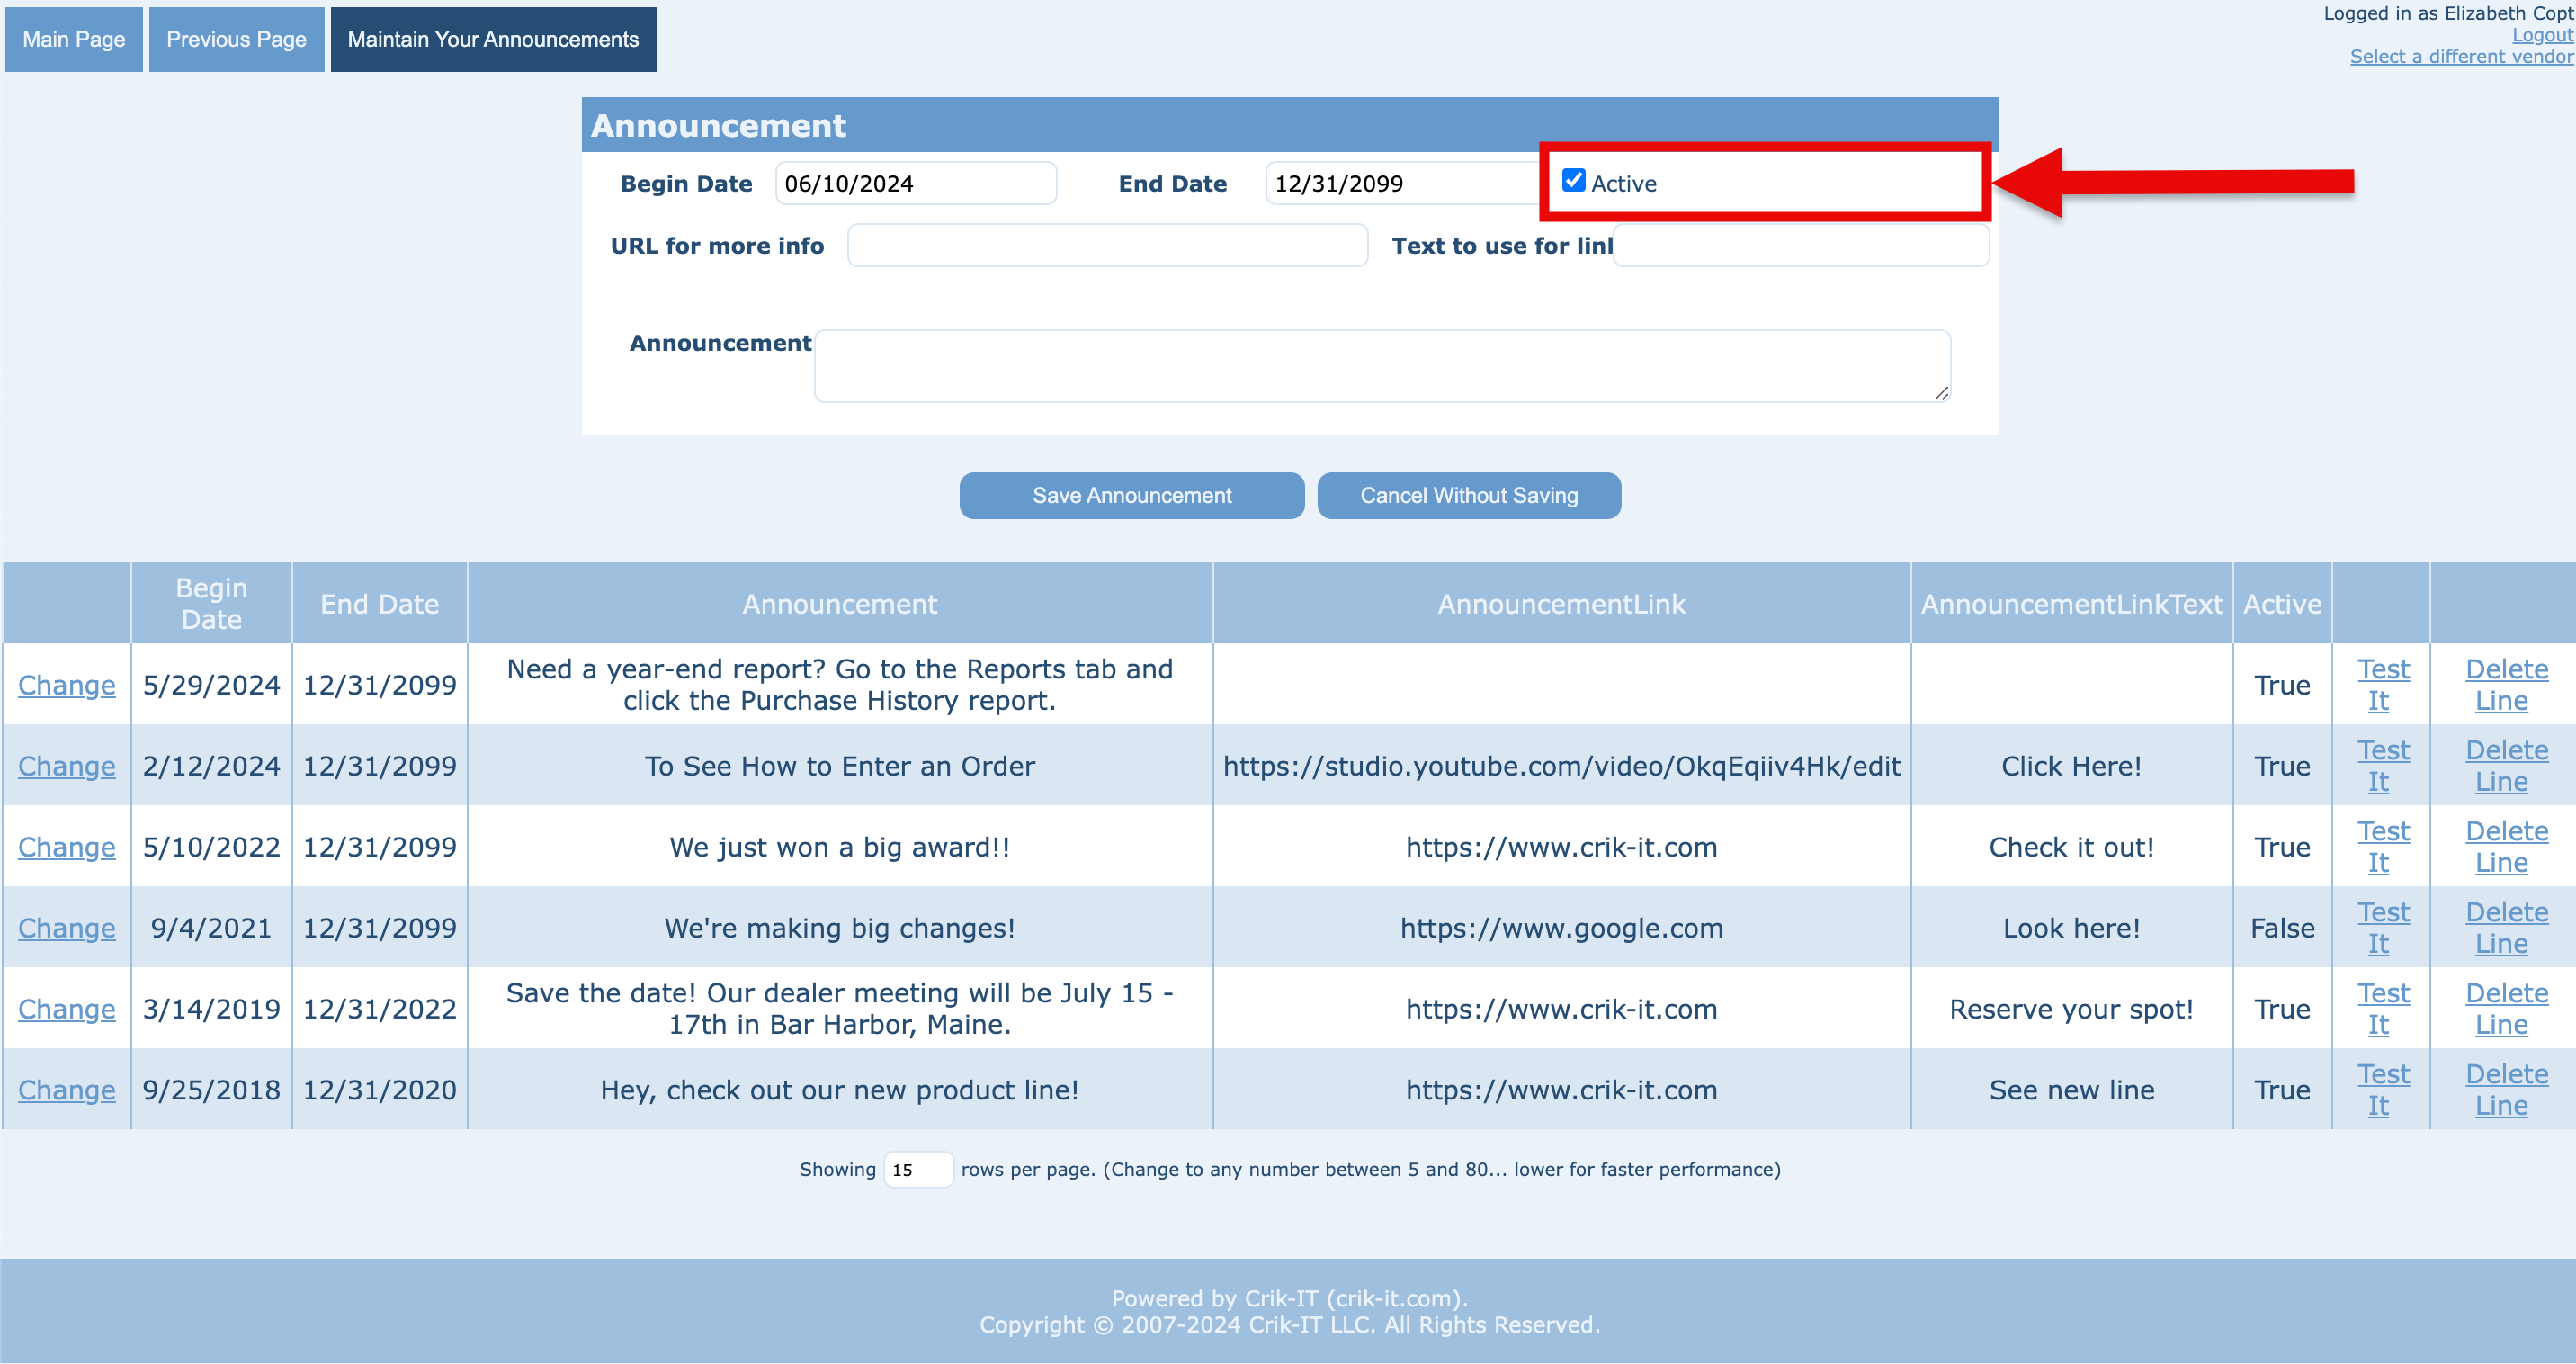Click the Begin Date input field
This screenshot has height=1364, width=2576.
(915, 183)
